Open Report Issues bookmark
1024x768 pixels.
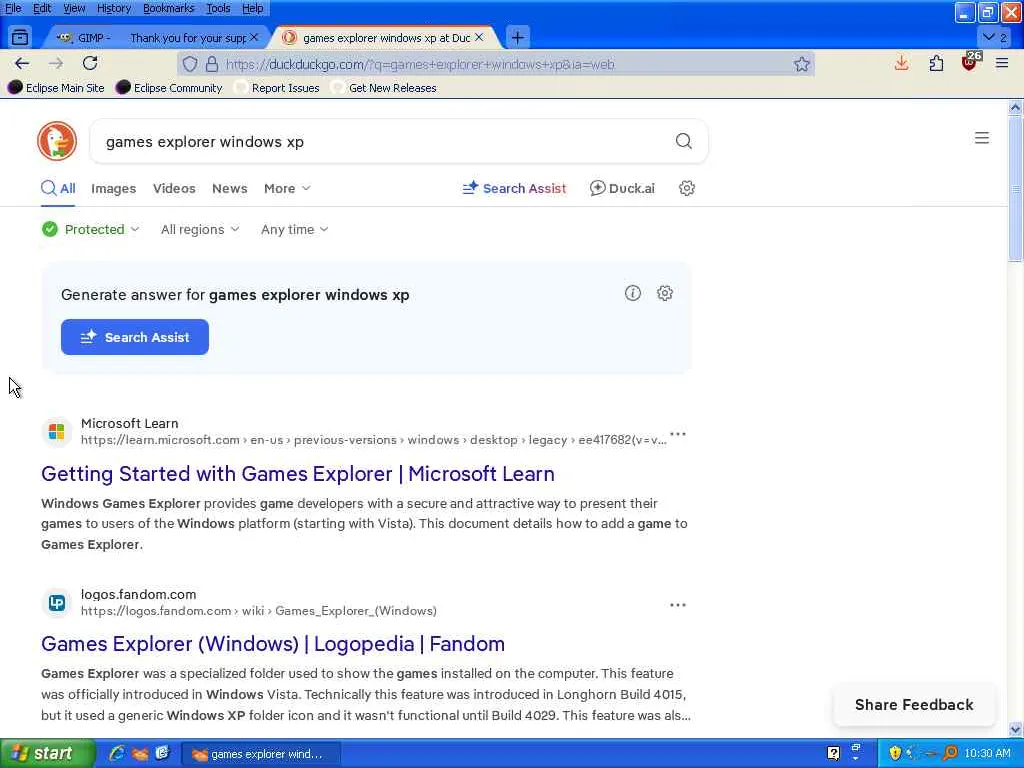278,88
